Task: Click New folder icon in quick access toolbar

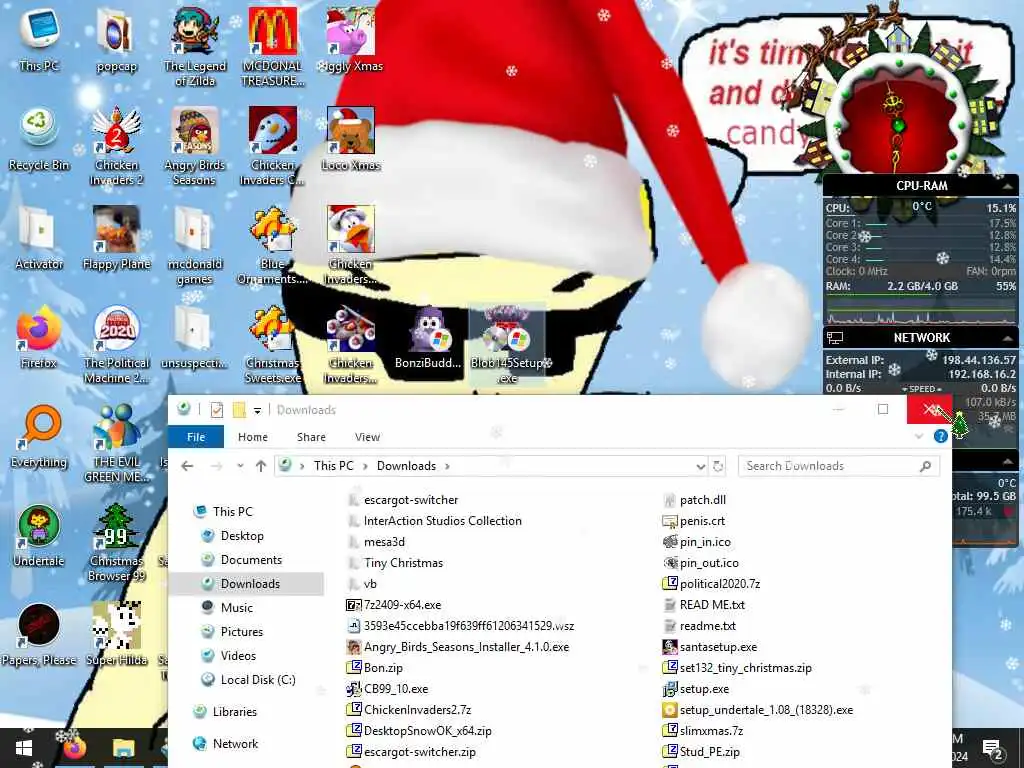Action: [239, 410]
